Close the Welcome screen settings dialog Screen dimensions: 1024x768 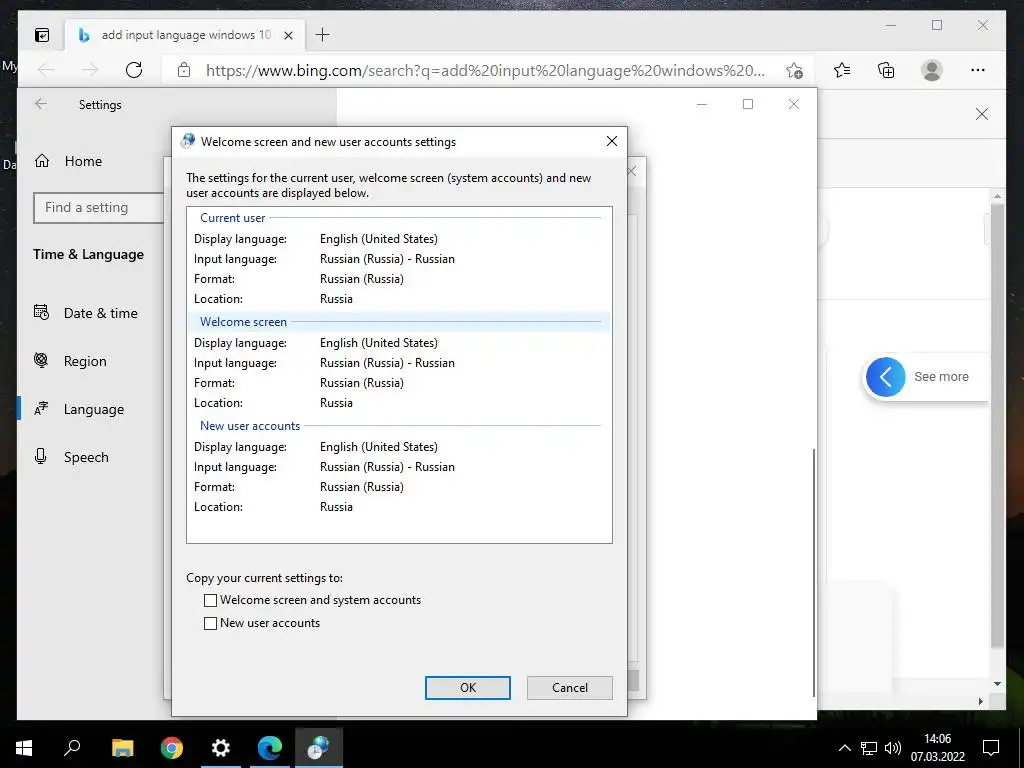coord(612,141)
